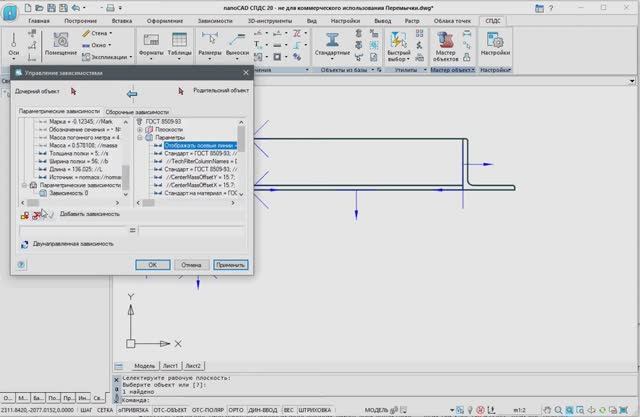Click the left tree horizontal scrollbar

coord(70,203)
